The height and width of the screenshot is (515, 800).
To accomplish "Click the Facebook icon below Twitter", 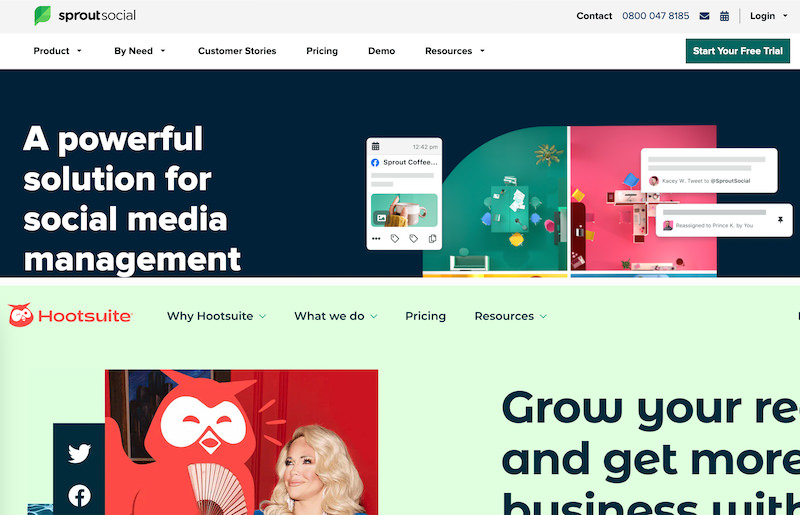I will click(80, 495).
